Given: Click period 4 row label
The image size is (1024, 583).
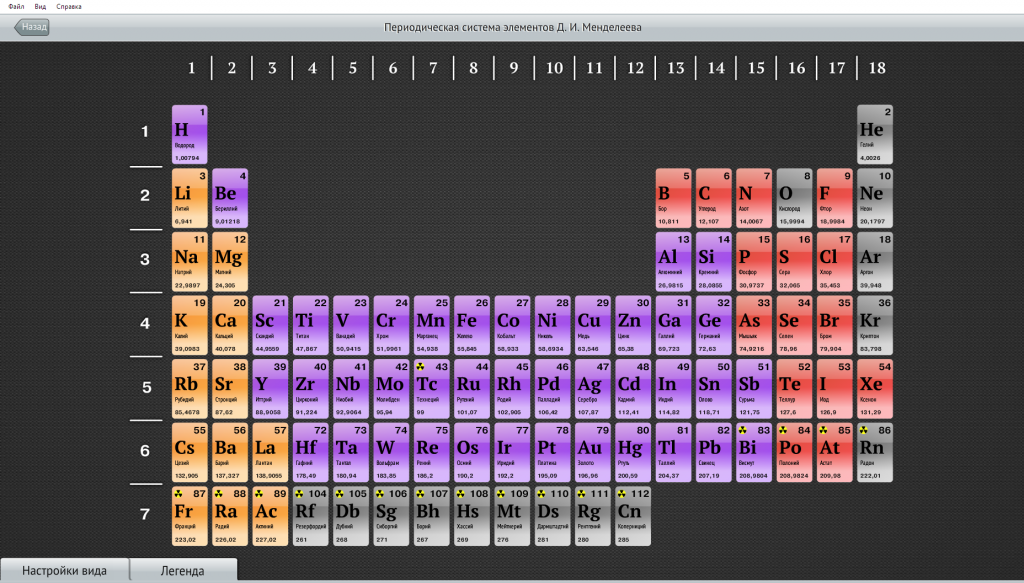Looking at the screenshot, I should pyautogui.click(x=145, y=324).
